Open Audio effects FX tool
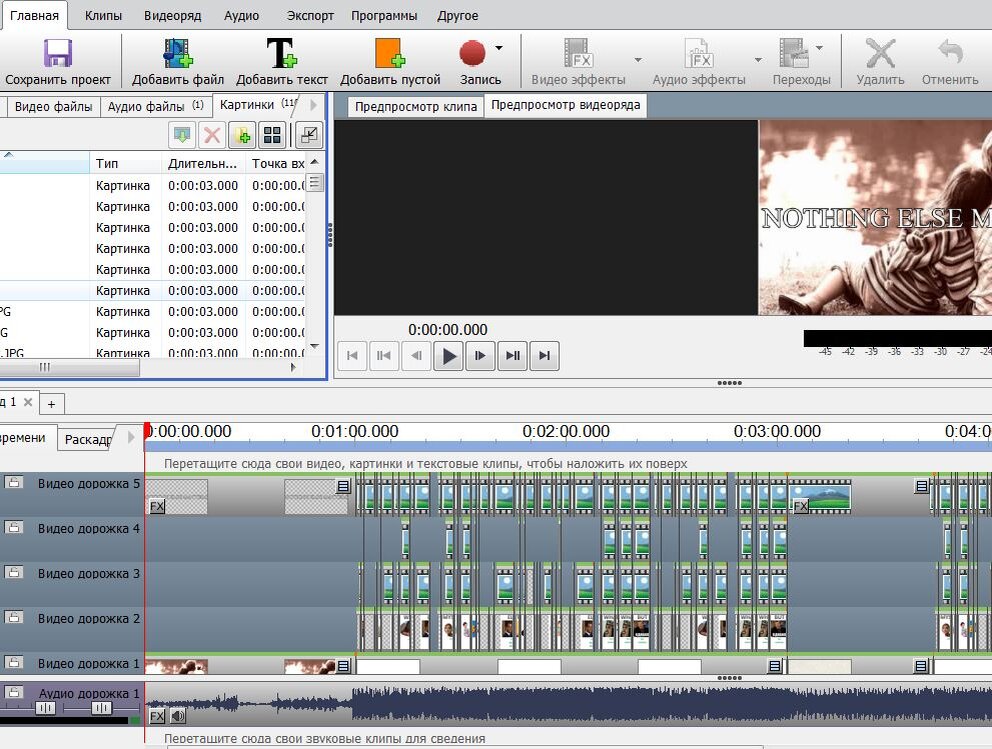Image resolution: width=992 pixels, height=749 pixels. pyautogui.click(x=699, y=53)
